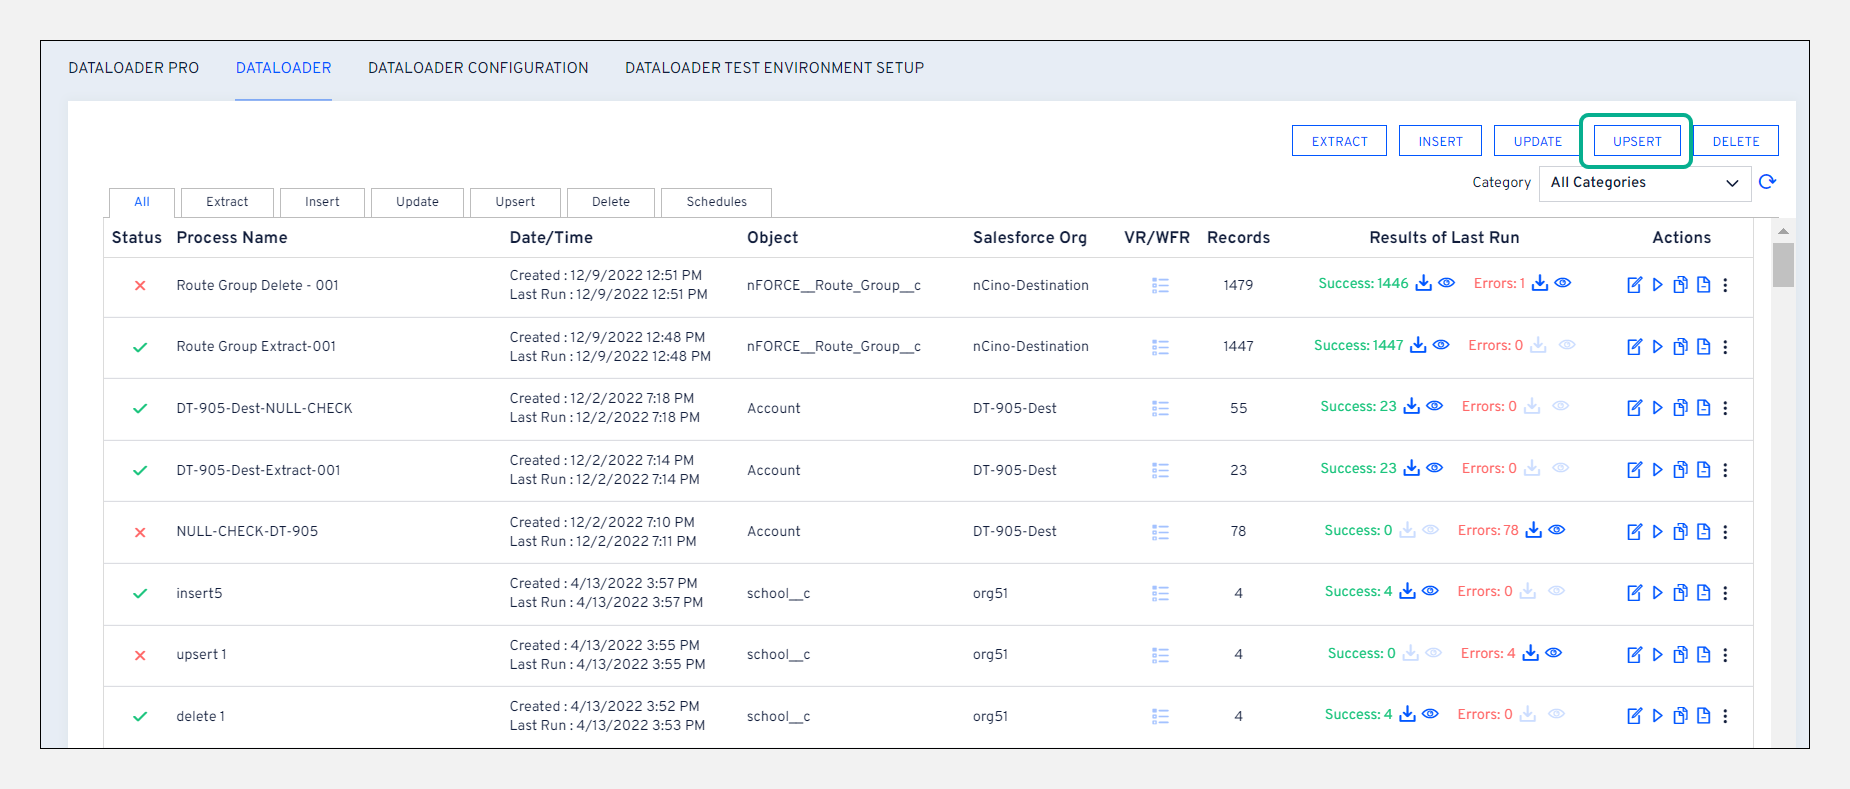
Task: Download success file for delete 1
Action: click(x=1407, y=714)
